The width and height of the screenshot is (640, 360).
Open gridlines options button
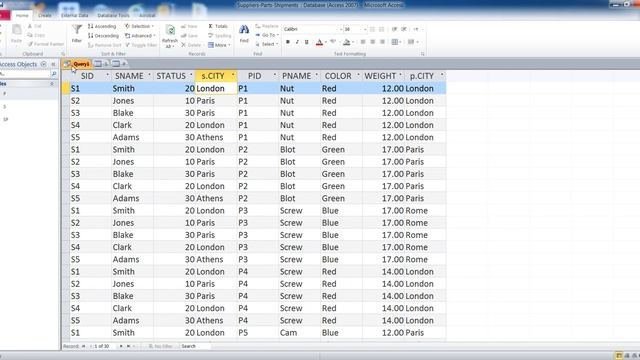(x=395, y=42)
